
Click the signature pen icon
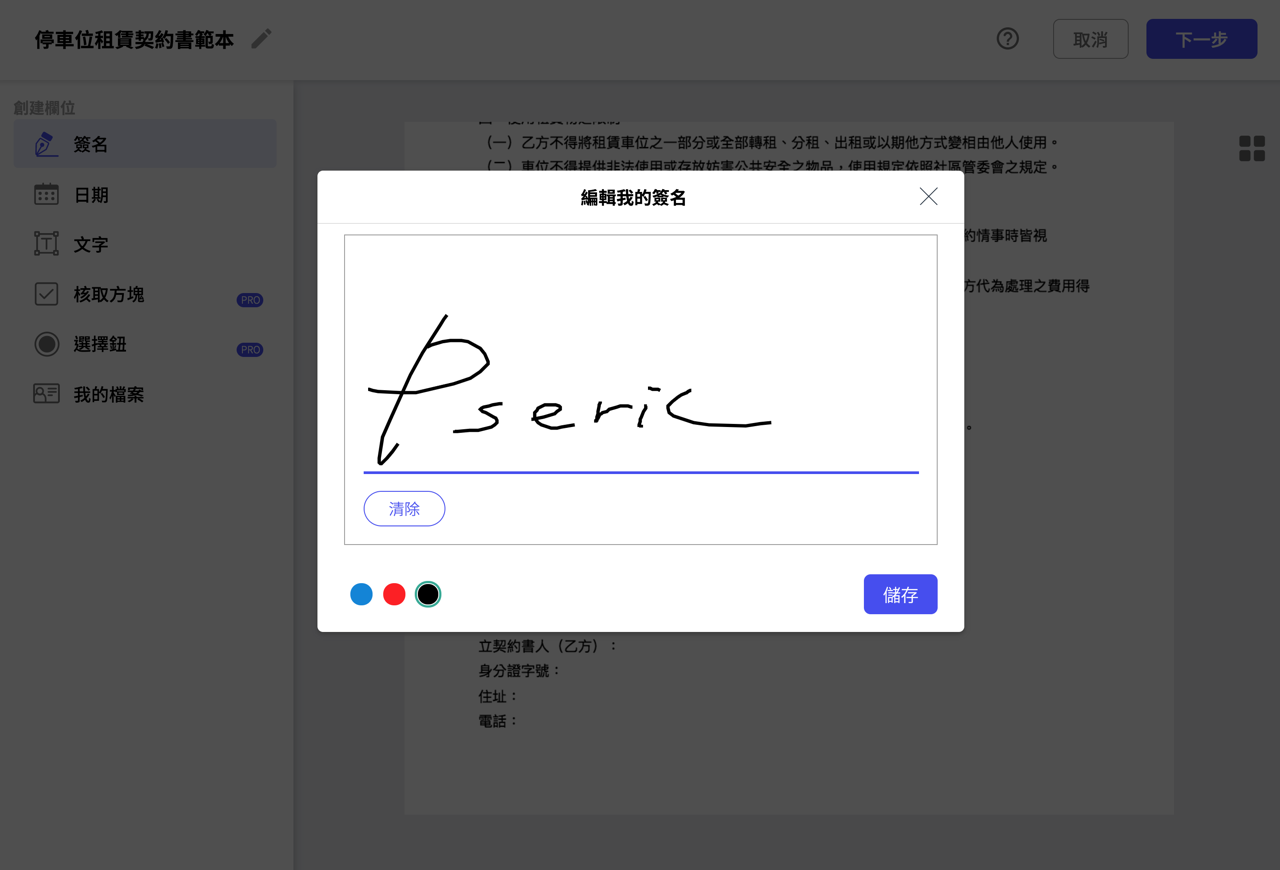46,144
